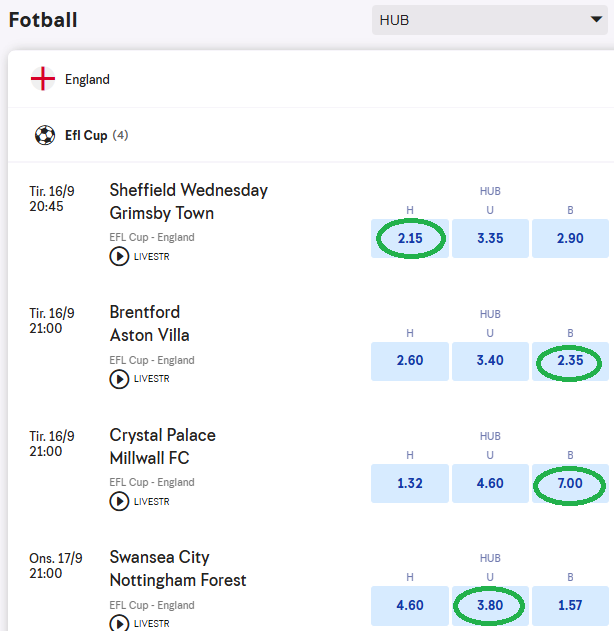Play livestream for Sheffield Wednesday match

[x=119, y=256]
